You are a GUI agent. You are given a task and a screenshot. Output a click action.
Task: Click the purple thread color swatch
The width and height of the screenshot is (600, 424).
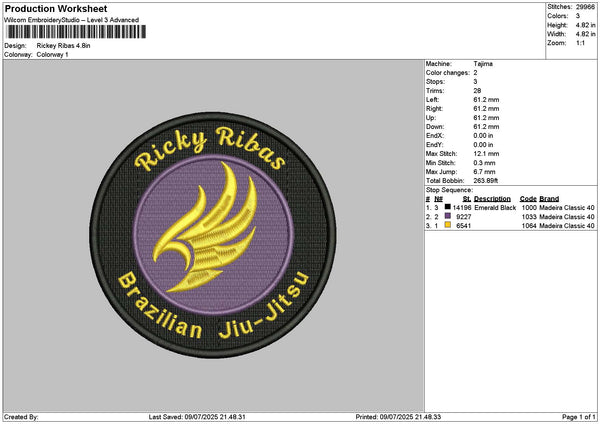447,216
